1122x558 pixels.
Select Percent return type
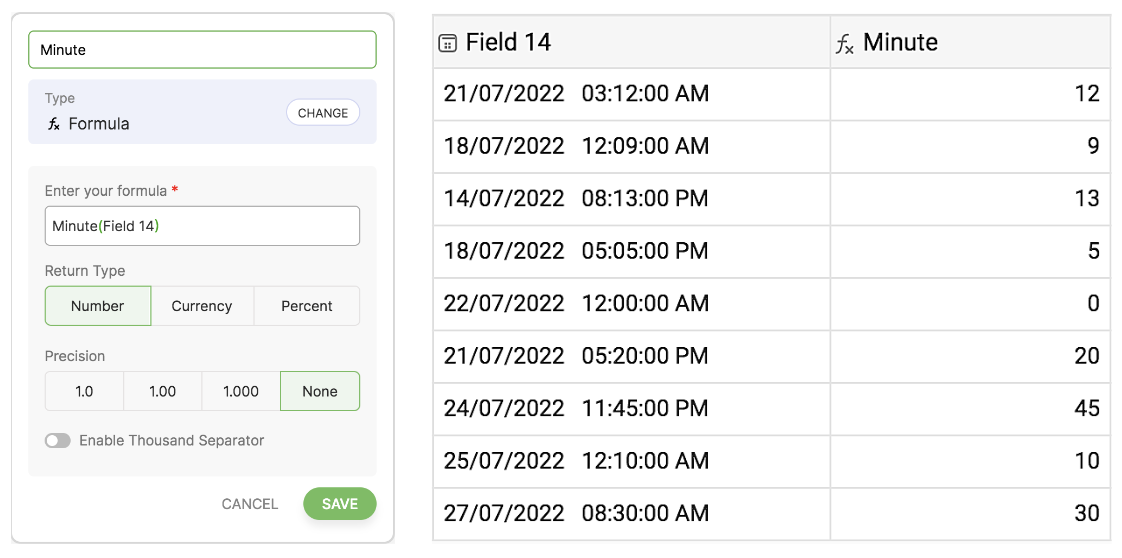point(307,306)
